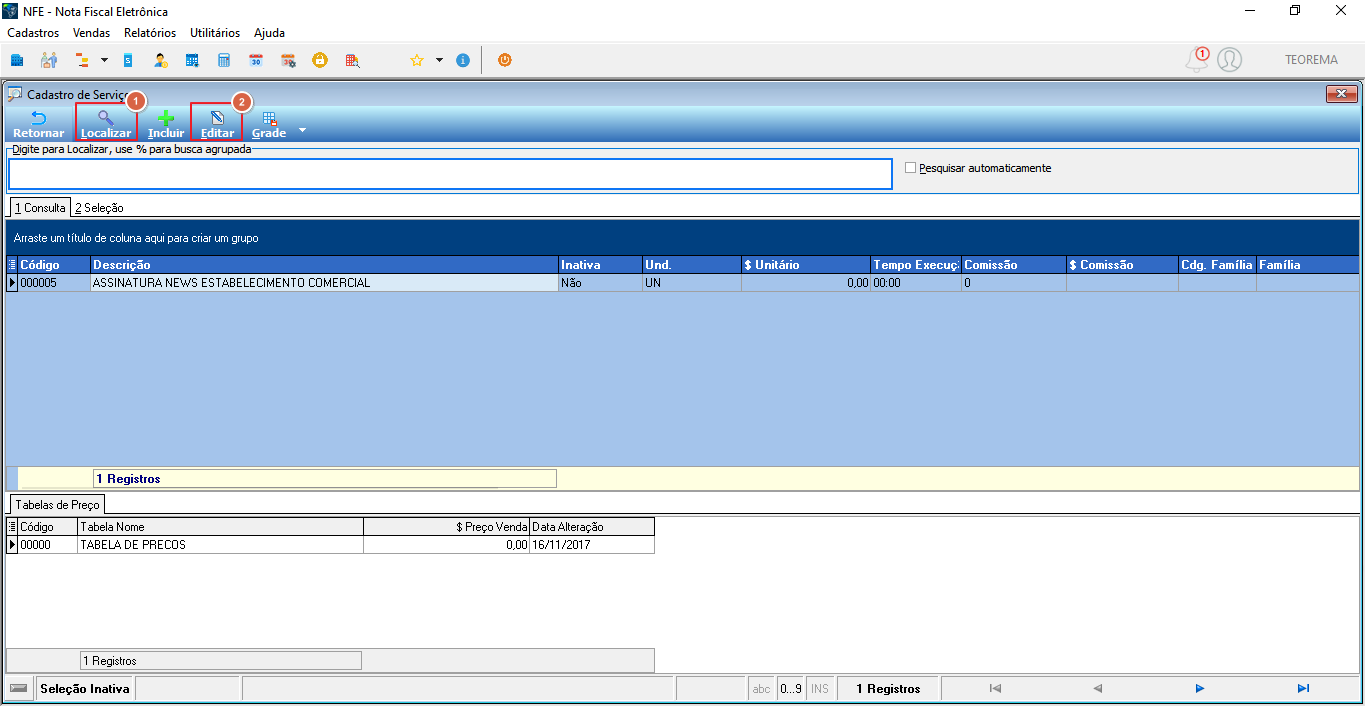Expand the dropdown arrow beside the star
This screenshot has height=706, width=1365.
coord(439,60)
